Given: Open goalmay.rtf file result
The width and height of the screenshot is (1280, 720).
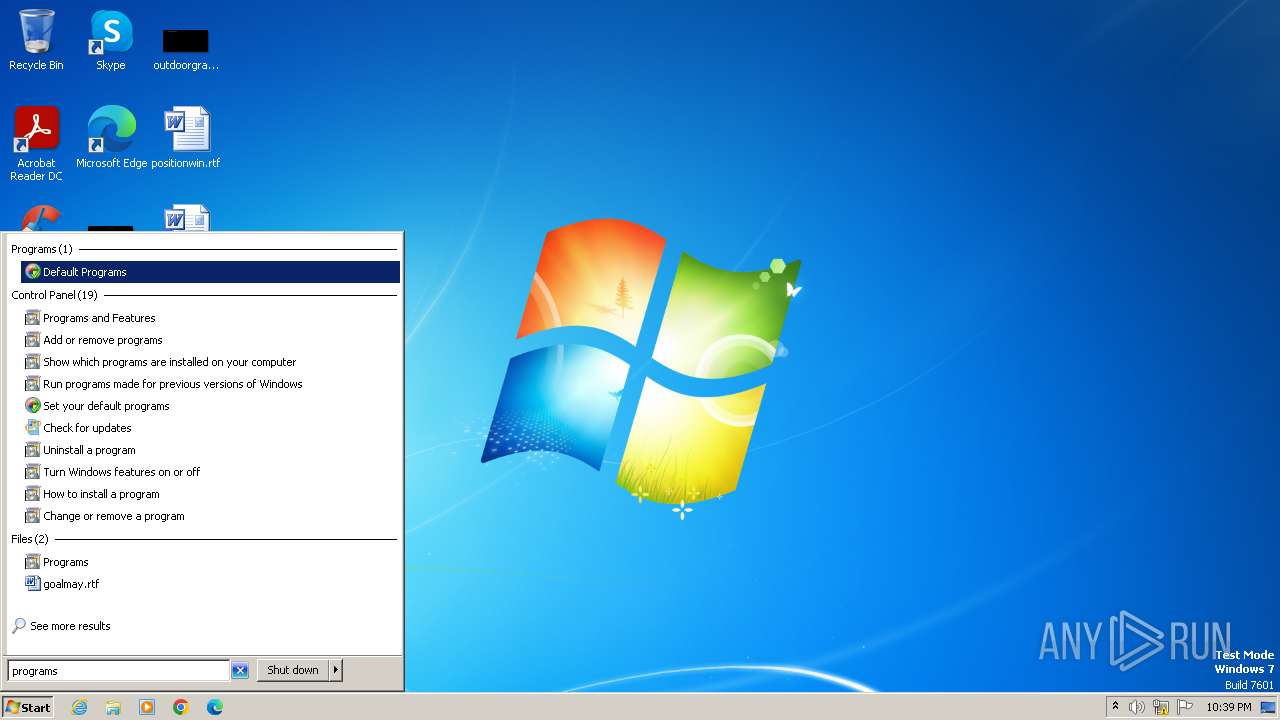Looking at the screenshot, I should pos(210,584).
